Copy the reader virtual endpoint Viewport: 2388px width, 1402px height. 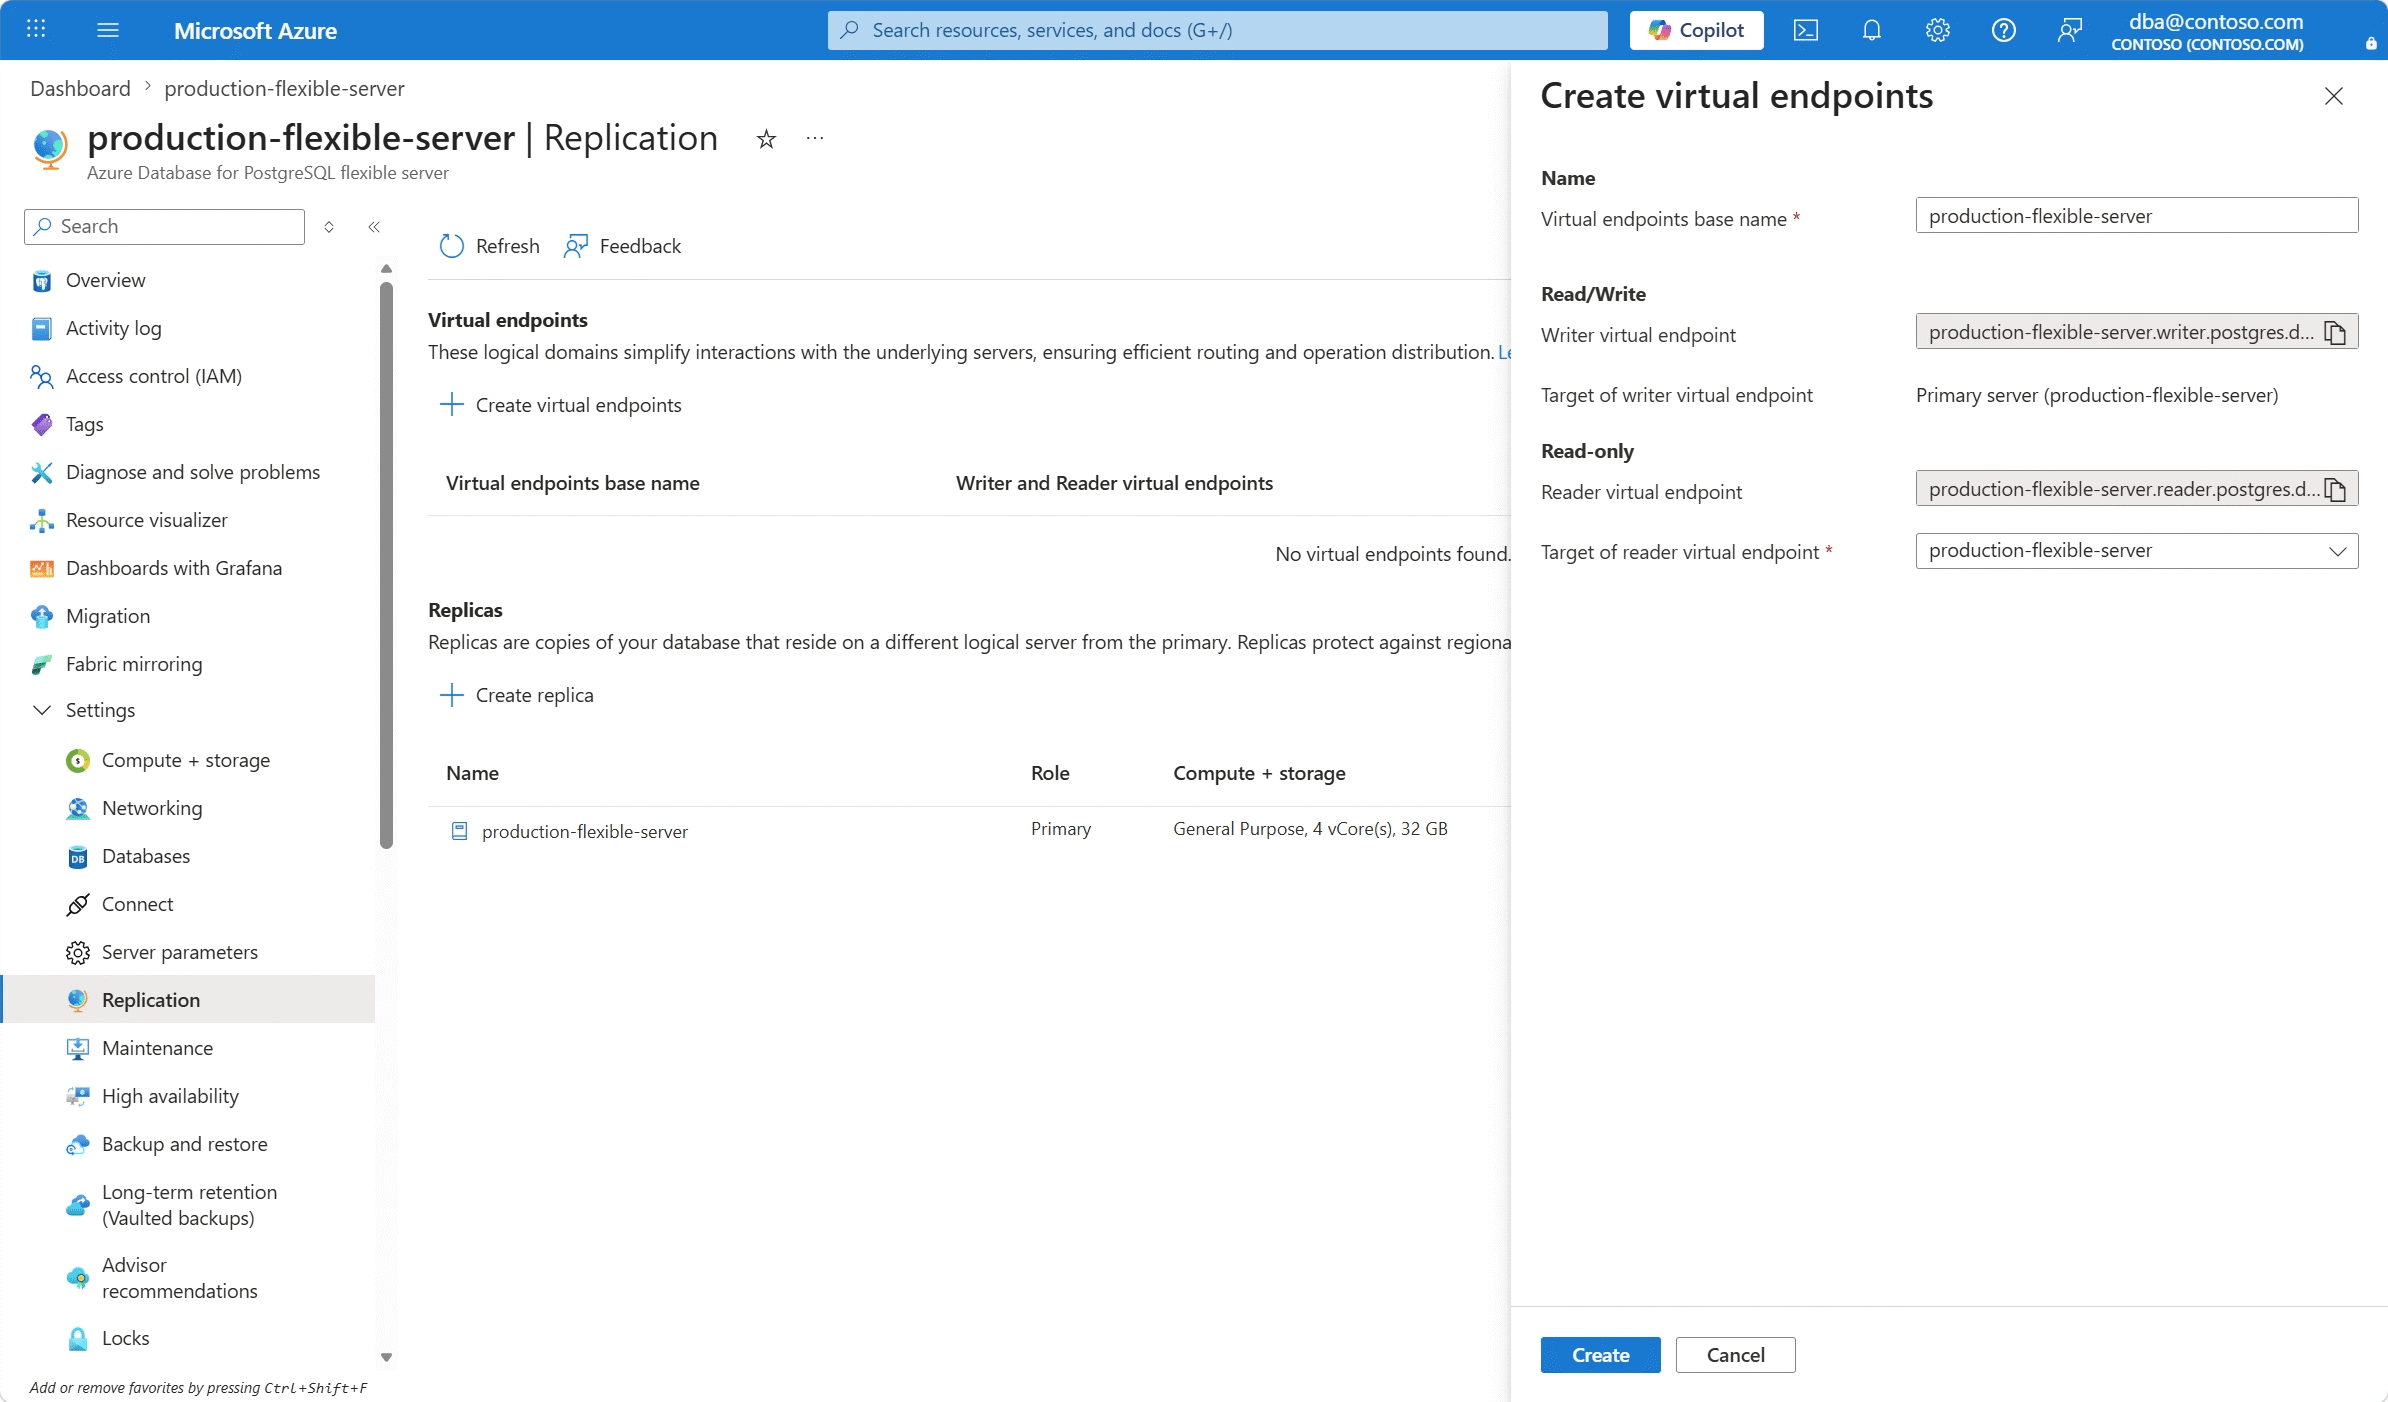coord(2336,489)
